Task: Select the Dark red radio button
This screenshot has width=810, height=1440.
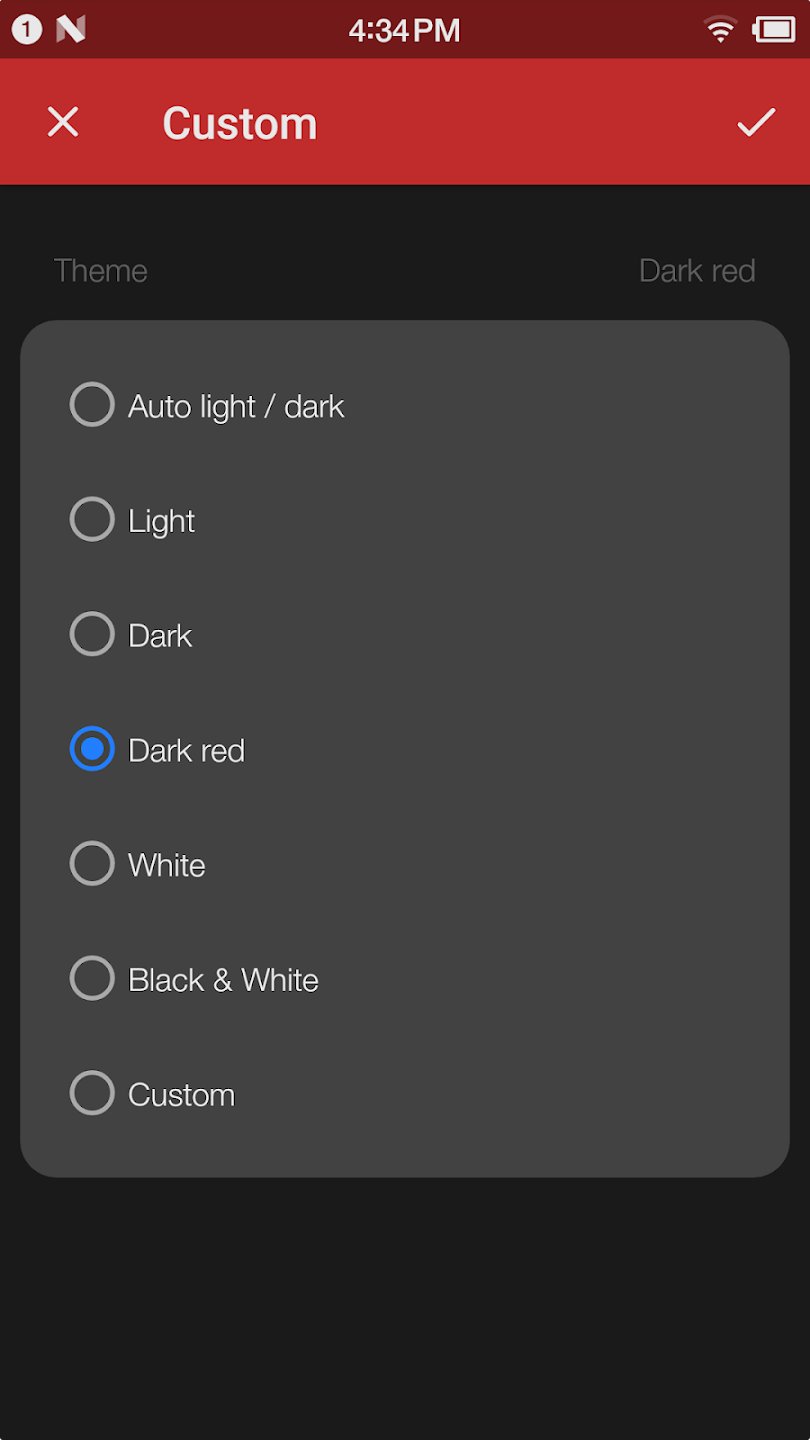Action: tap(92, 749)
